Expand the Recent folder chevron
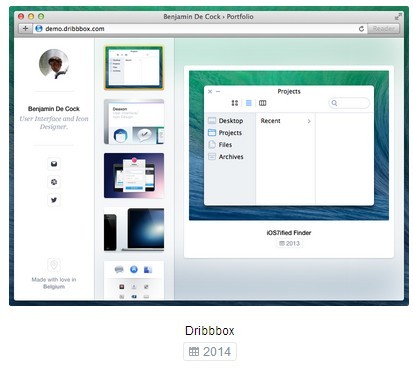413x371 pixels. tap(309, 121)
